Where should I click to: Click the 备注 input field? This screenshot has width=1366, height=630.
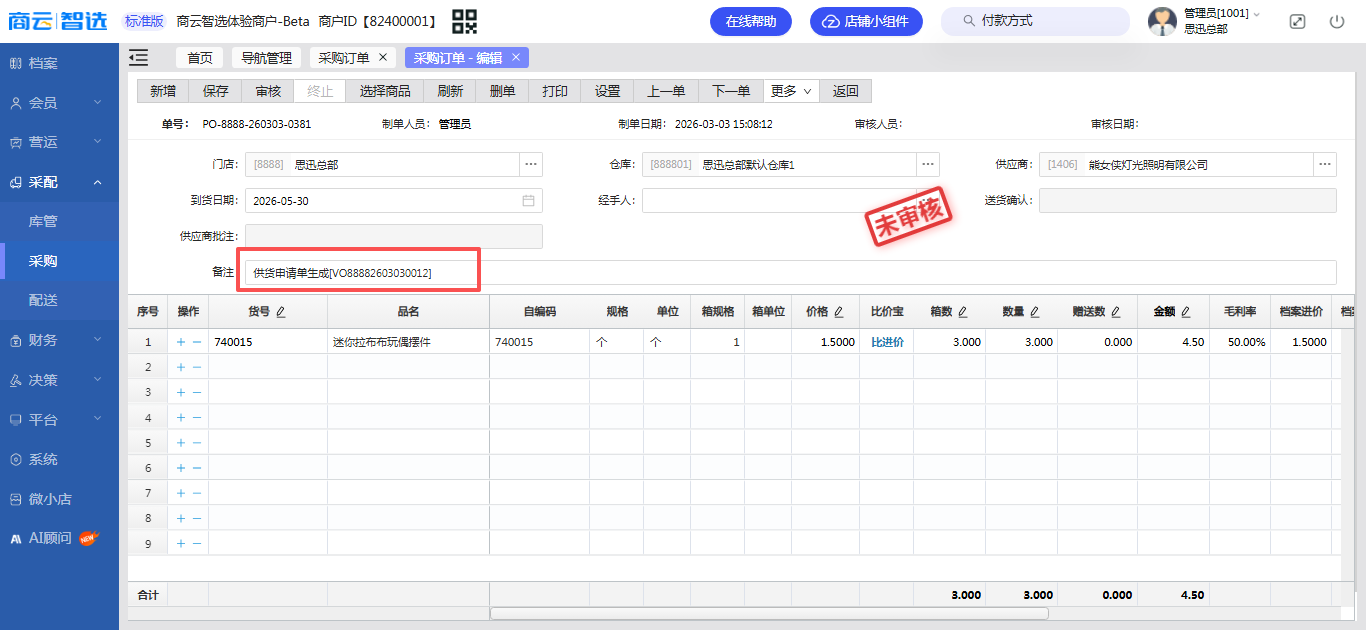tap(790, 272)
